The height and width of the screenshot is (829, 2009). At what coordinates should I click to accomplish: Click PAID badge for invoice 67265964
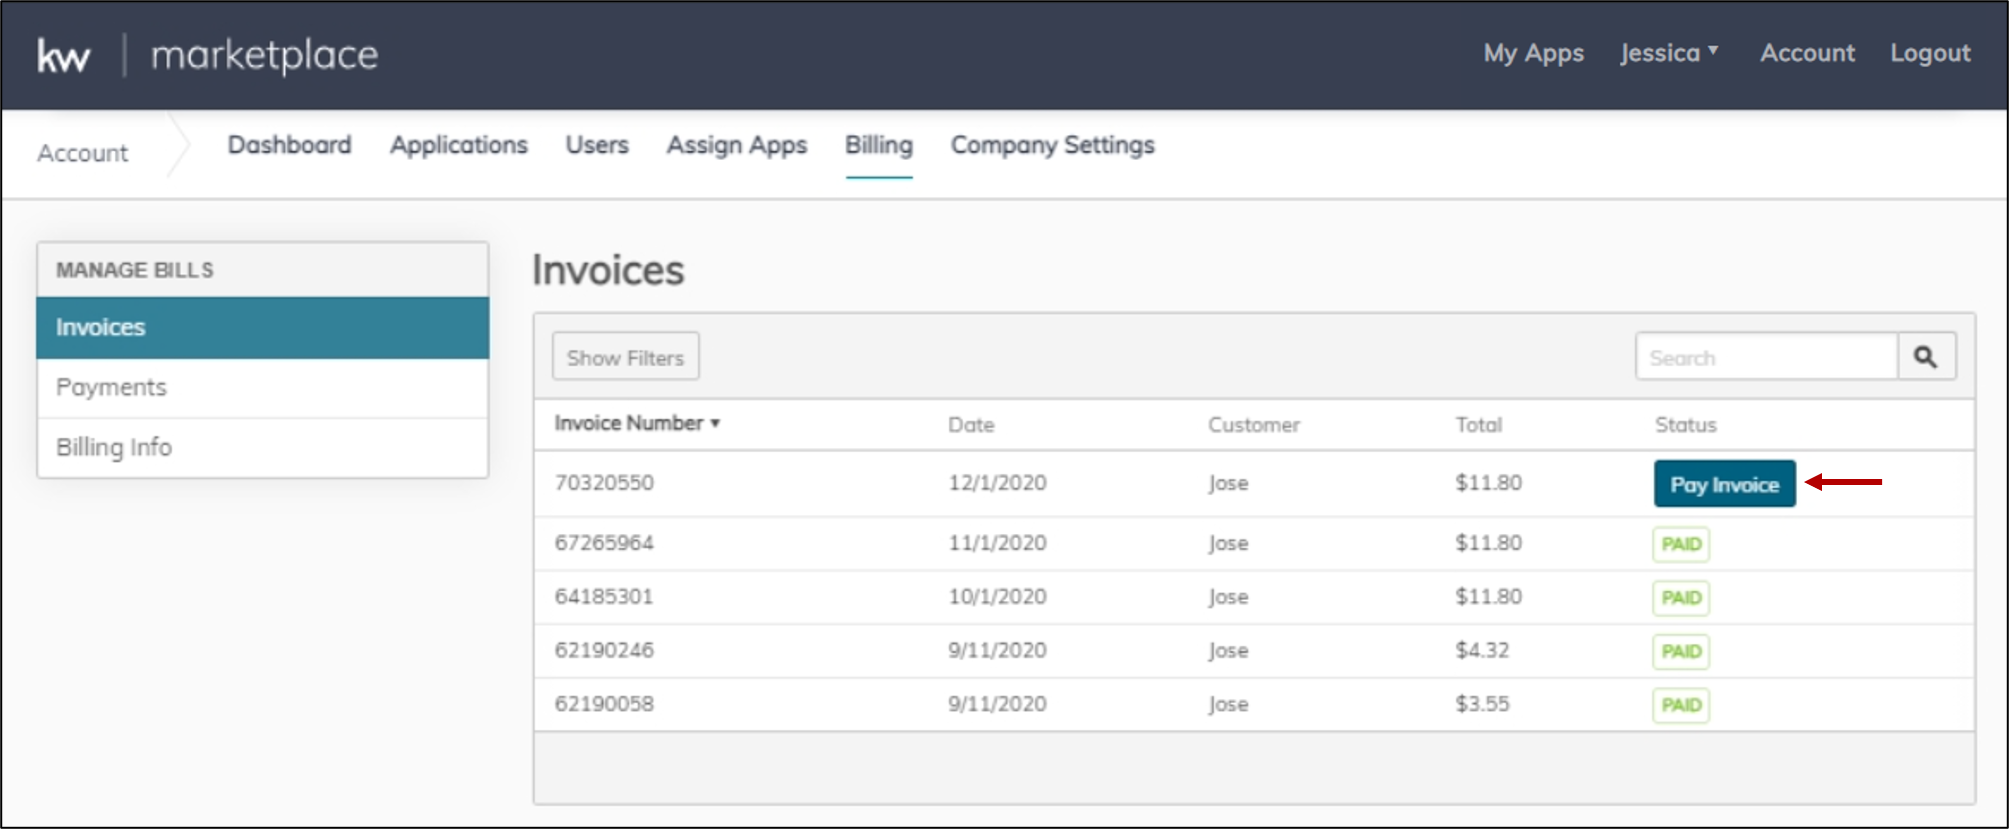click(x=1681, y=544)
